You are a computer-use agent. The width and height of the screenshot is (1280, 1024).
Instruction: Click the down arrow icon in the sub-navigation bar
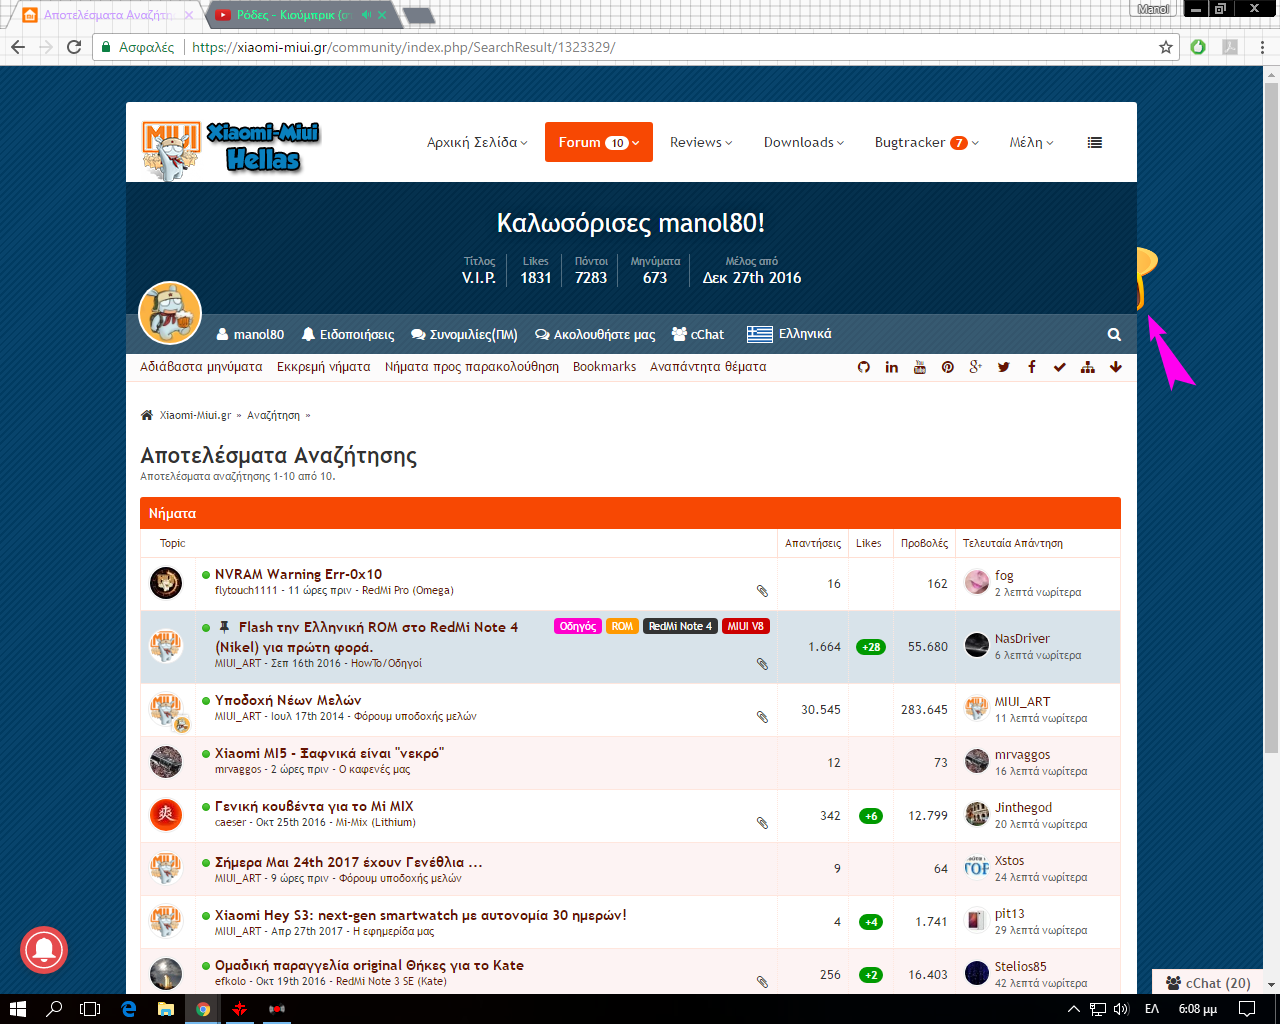click(x=1116, y=367)
